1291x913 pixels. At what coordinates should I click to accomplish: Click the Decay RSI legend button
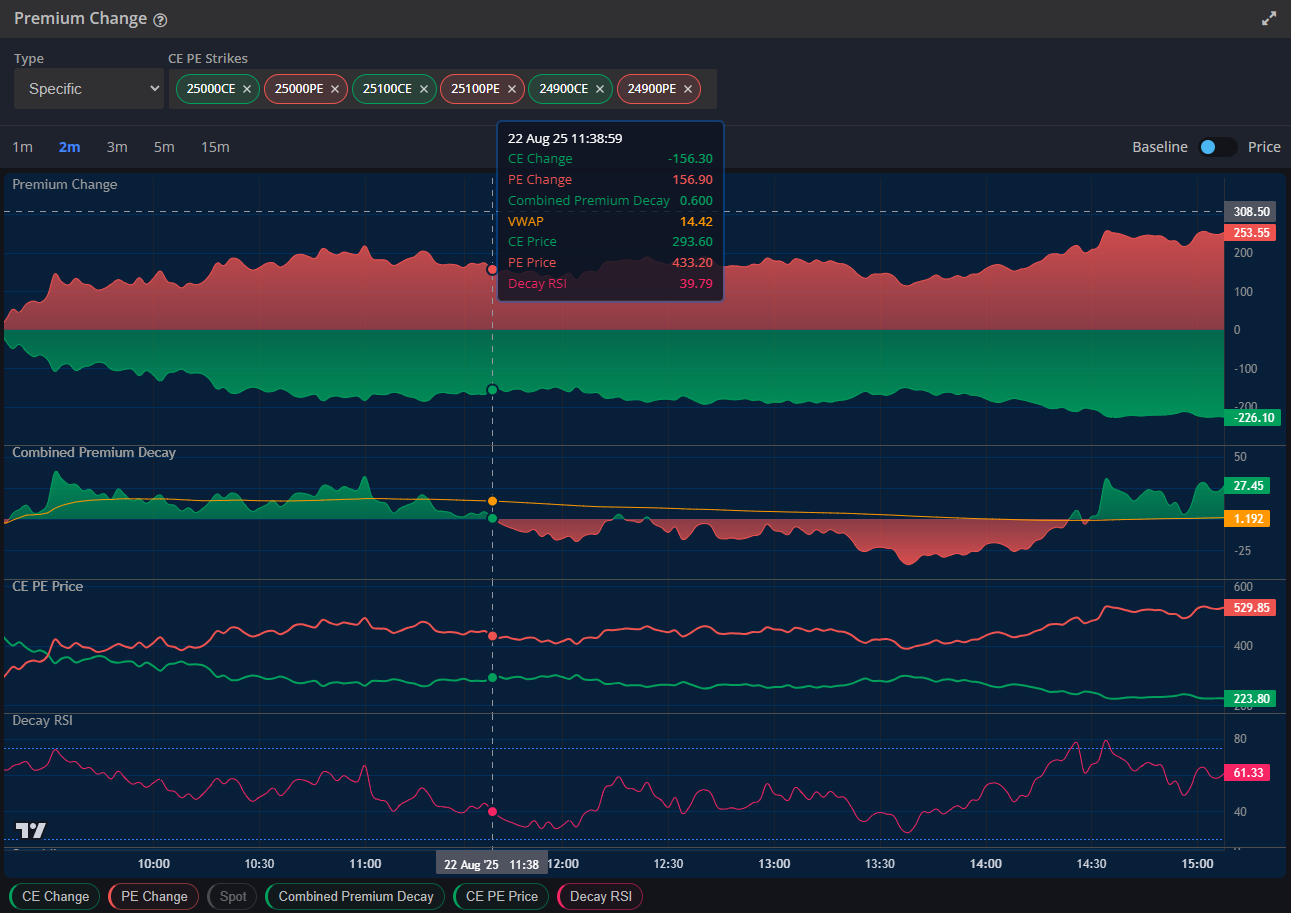click(x=600, y=896)
